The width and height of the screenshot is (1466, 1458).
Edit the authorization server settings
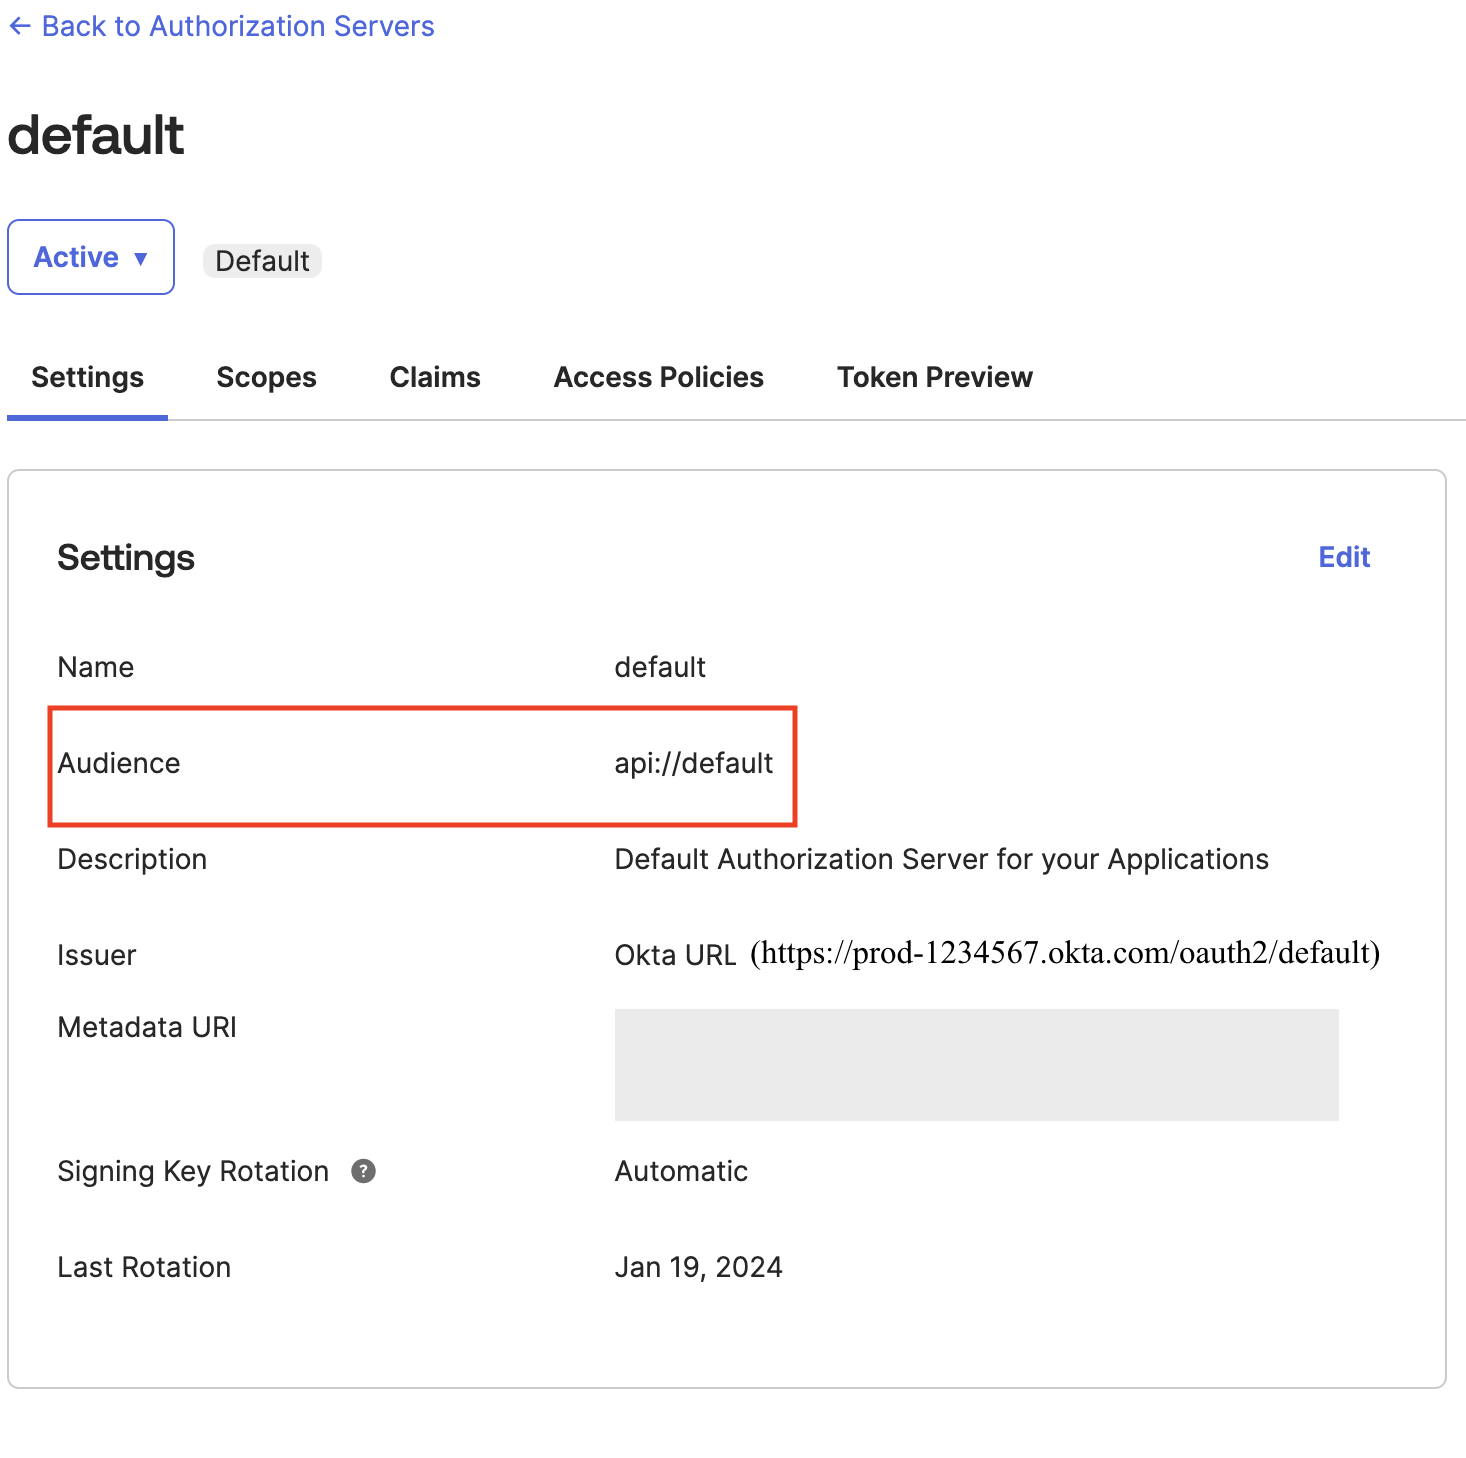[x=1344, y=557]
